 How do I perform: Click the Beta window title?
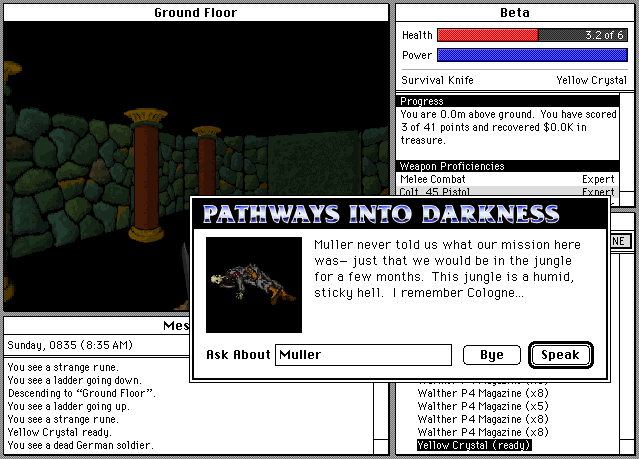515,13
